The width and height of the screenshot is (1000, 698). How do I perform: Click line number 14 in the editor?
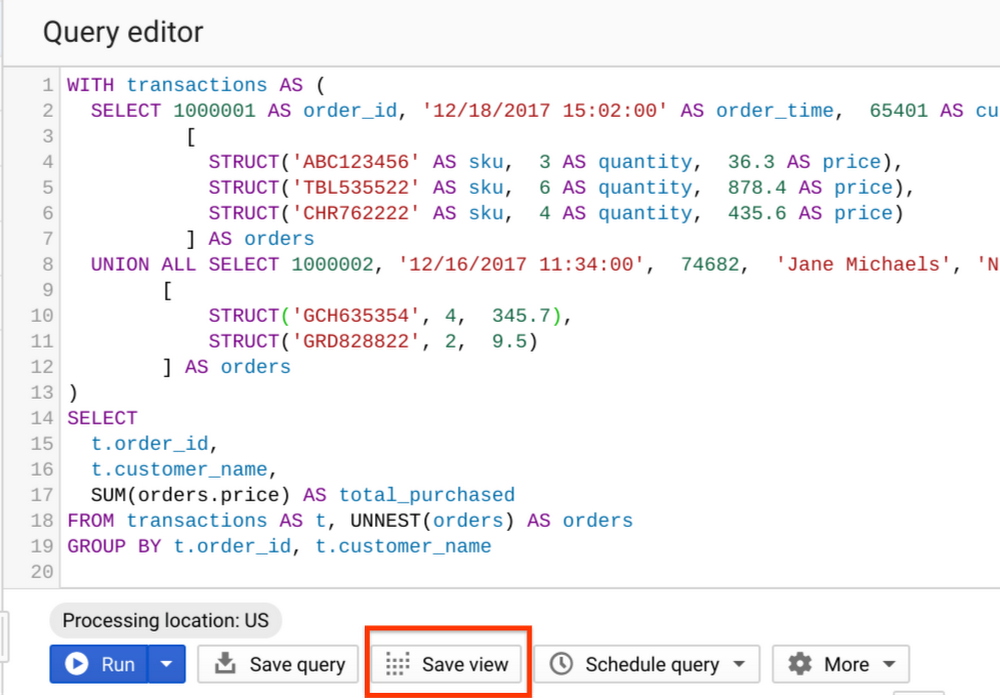(x=41, y=417)
